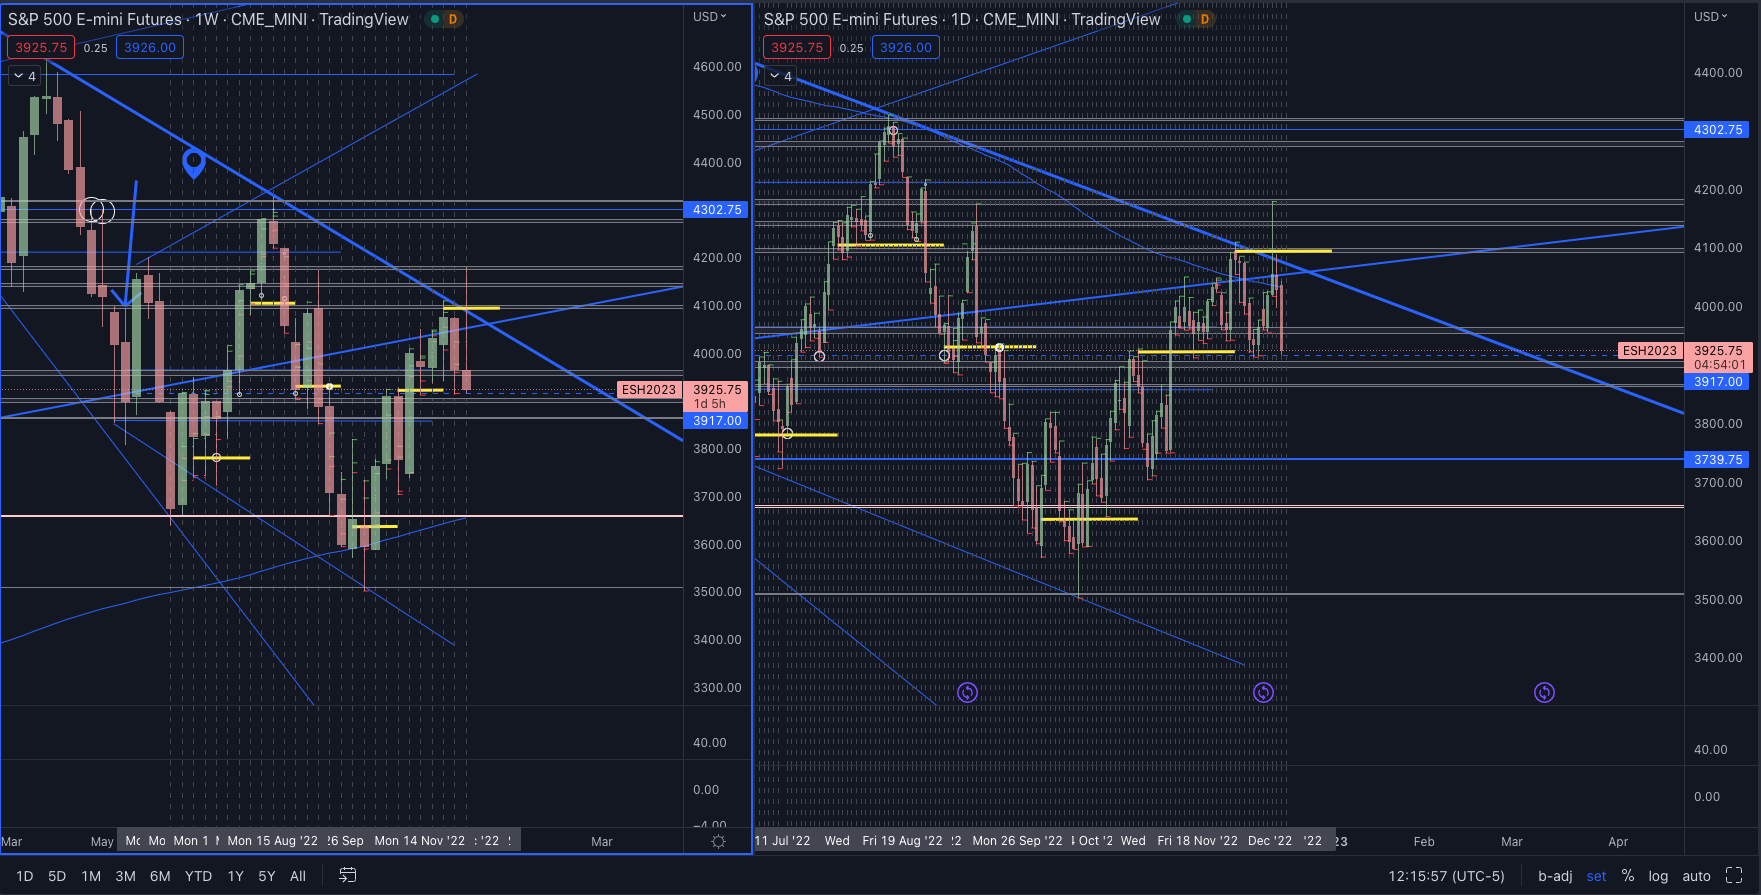Click Fri 18 Nov '22 date label on daily axis
Viewport: 1761px width, 895px height.
pyautogui.click(x=1197, y=841)
